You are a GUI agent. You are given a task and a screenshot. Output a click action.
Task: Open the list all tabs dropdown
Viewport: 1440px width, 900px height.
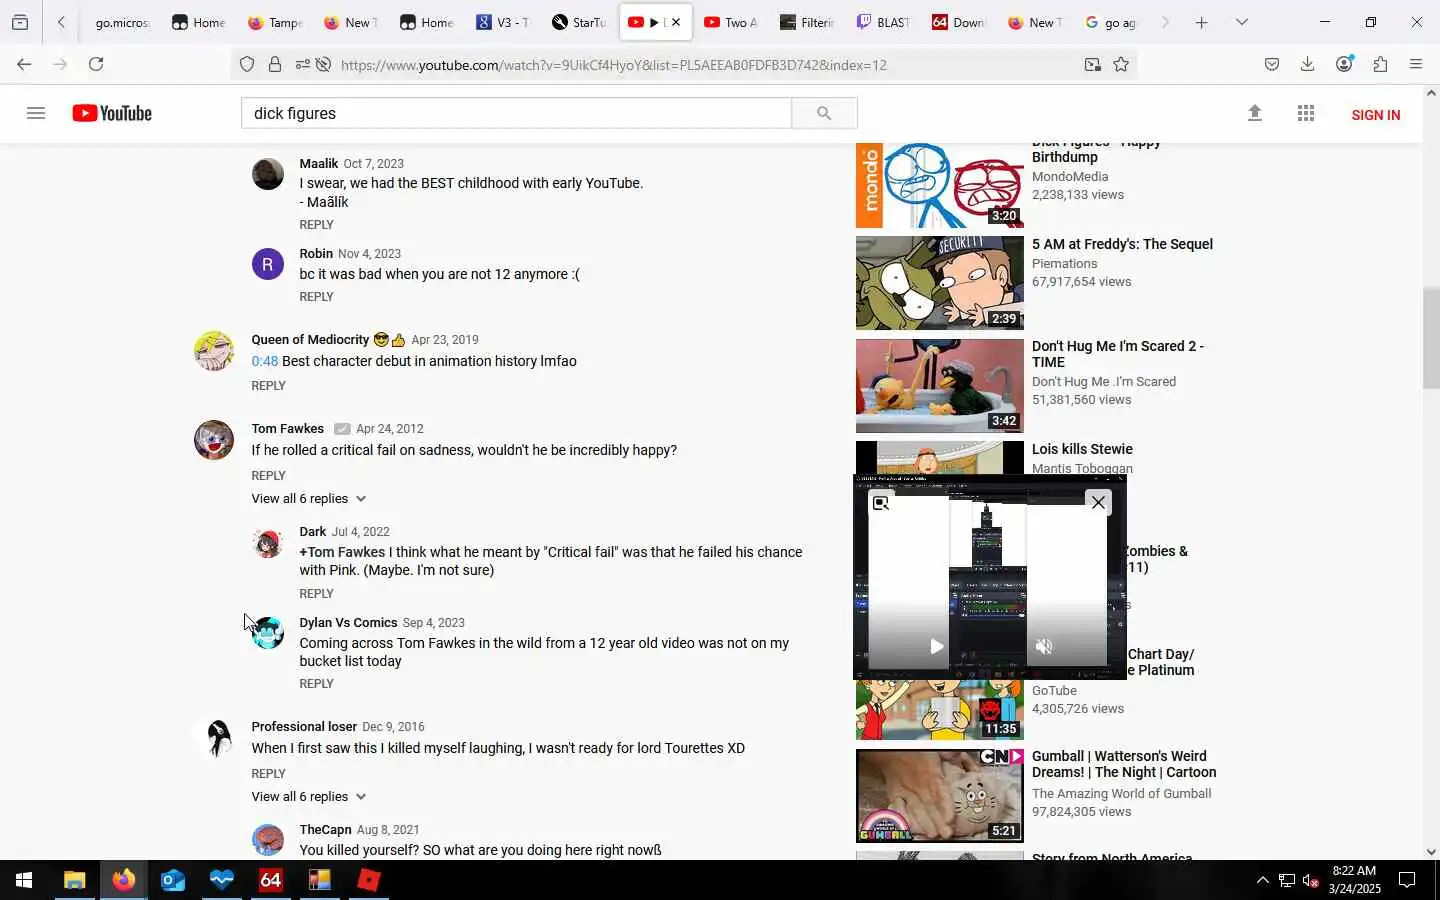pyautogui.click(x=1242, y=22)
